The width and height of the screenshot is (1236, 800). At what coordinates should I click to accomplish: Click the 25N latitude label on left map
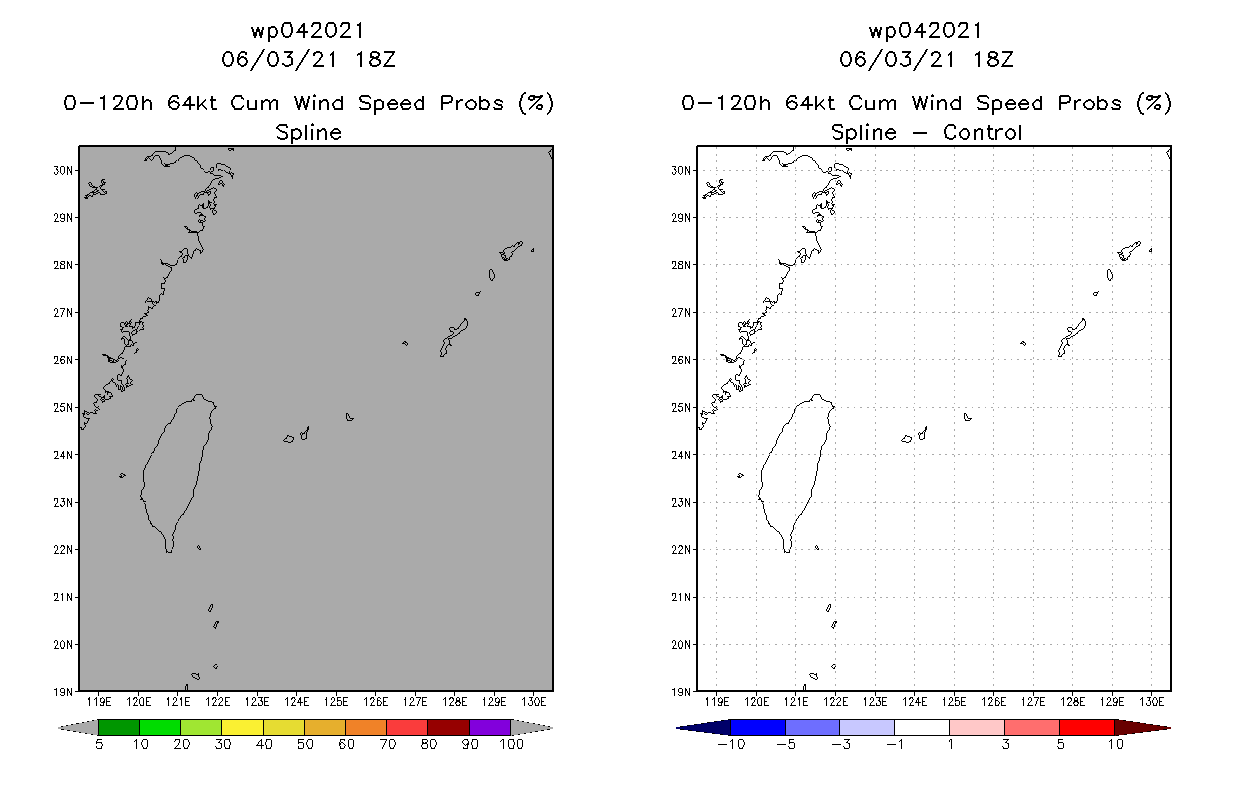pos(64,407)
